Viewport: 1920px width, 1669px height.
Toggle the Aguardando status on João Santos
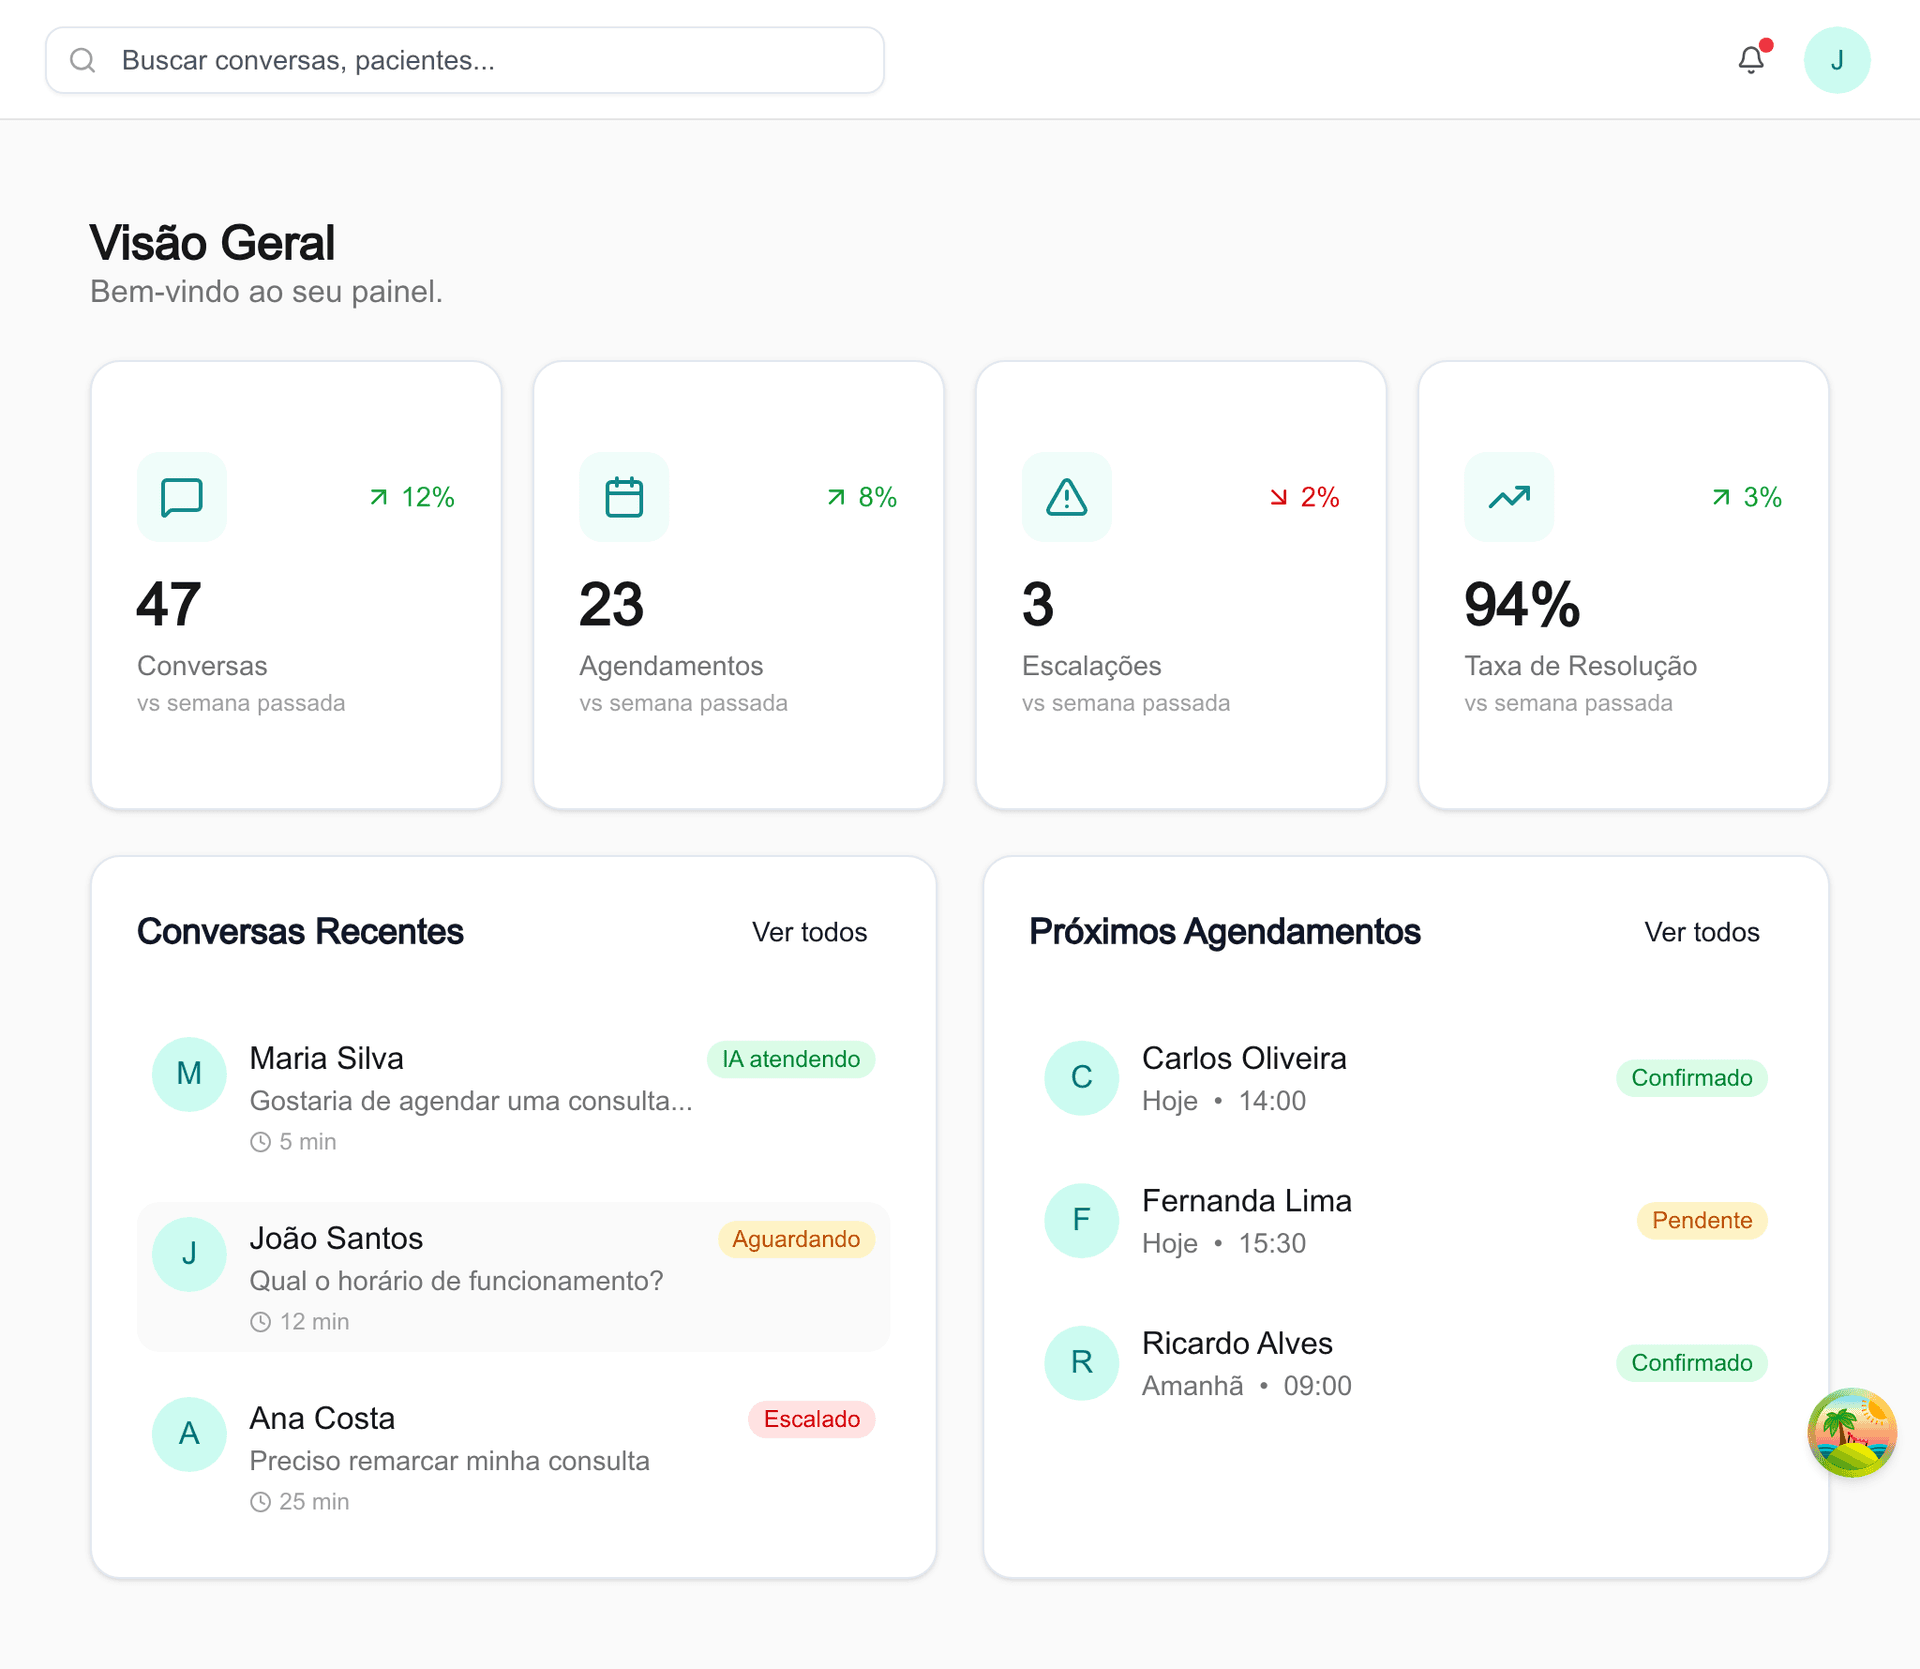(x=796, y=1239)
